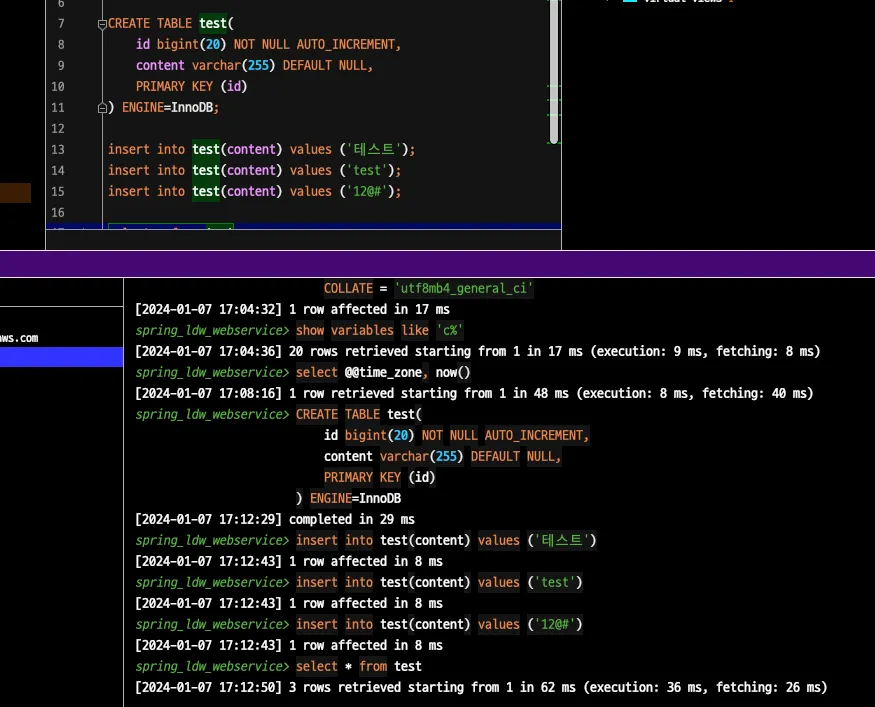Place cursor on editor line 'CREATE TABLE test('
The height and width of the screenshot is (707, 875).
tap(171, 23)
